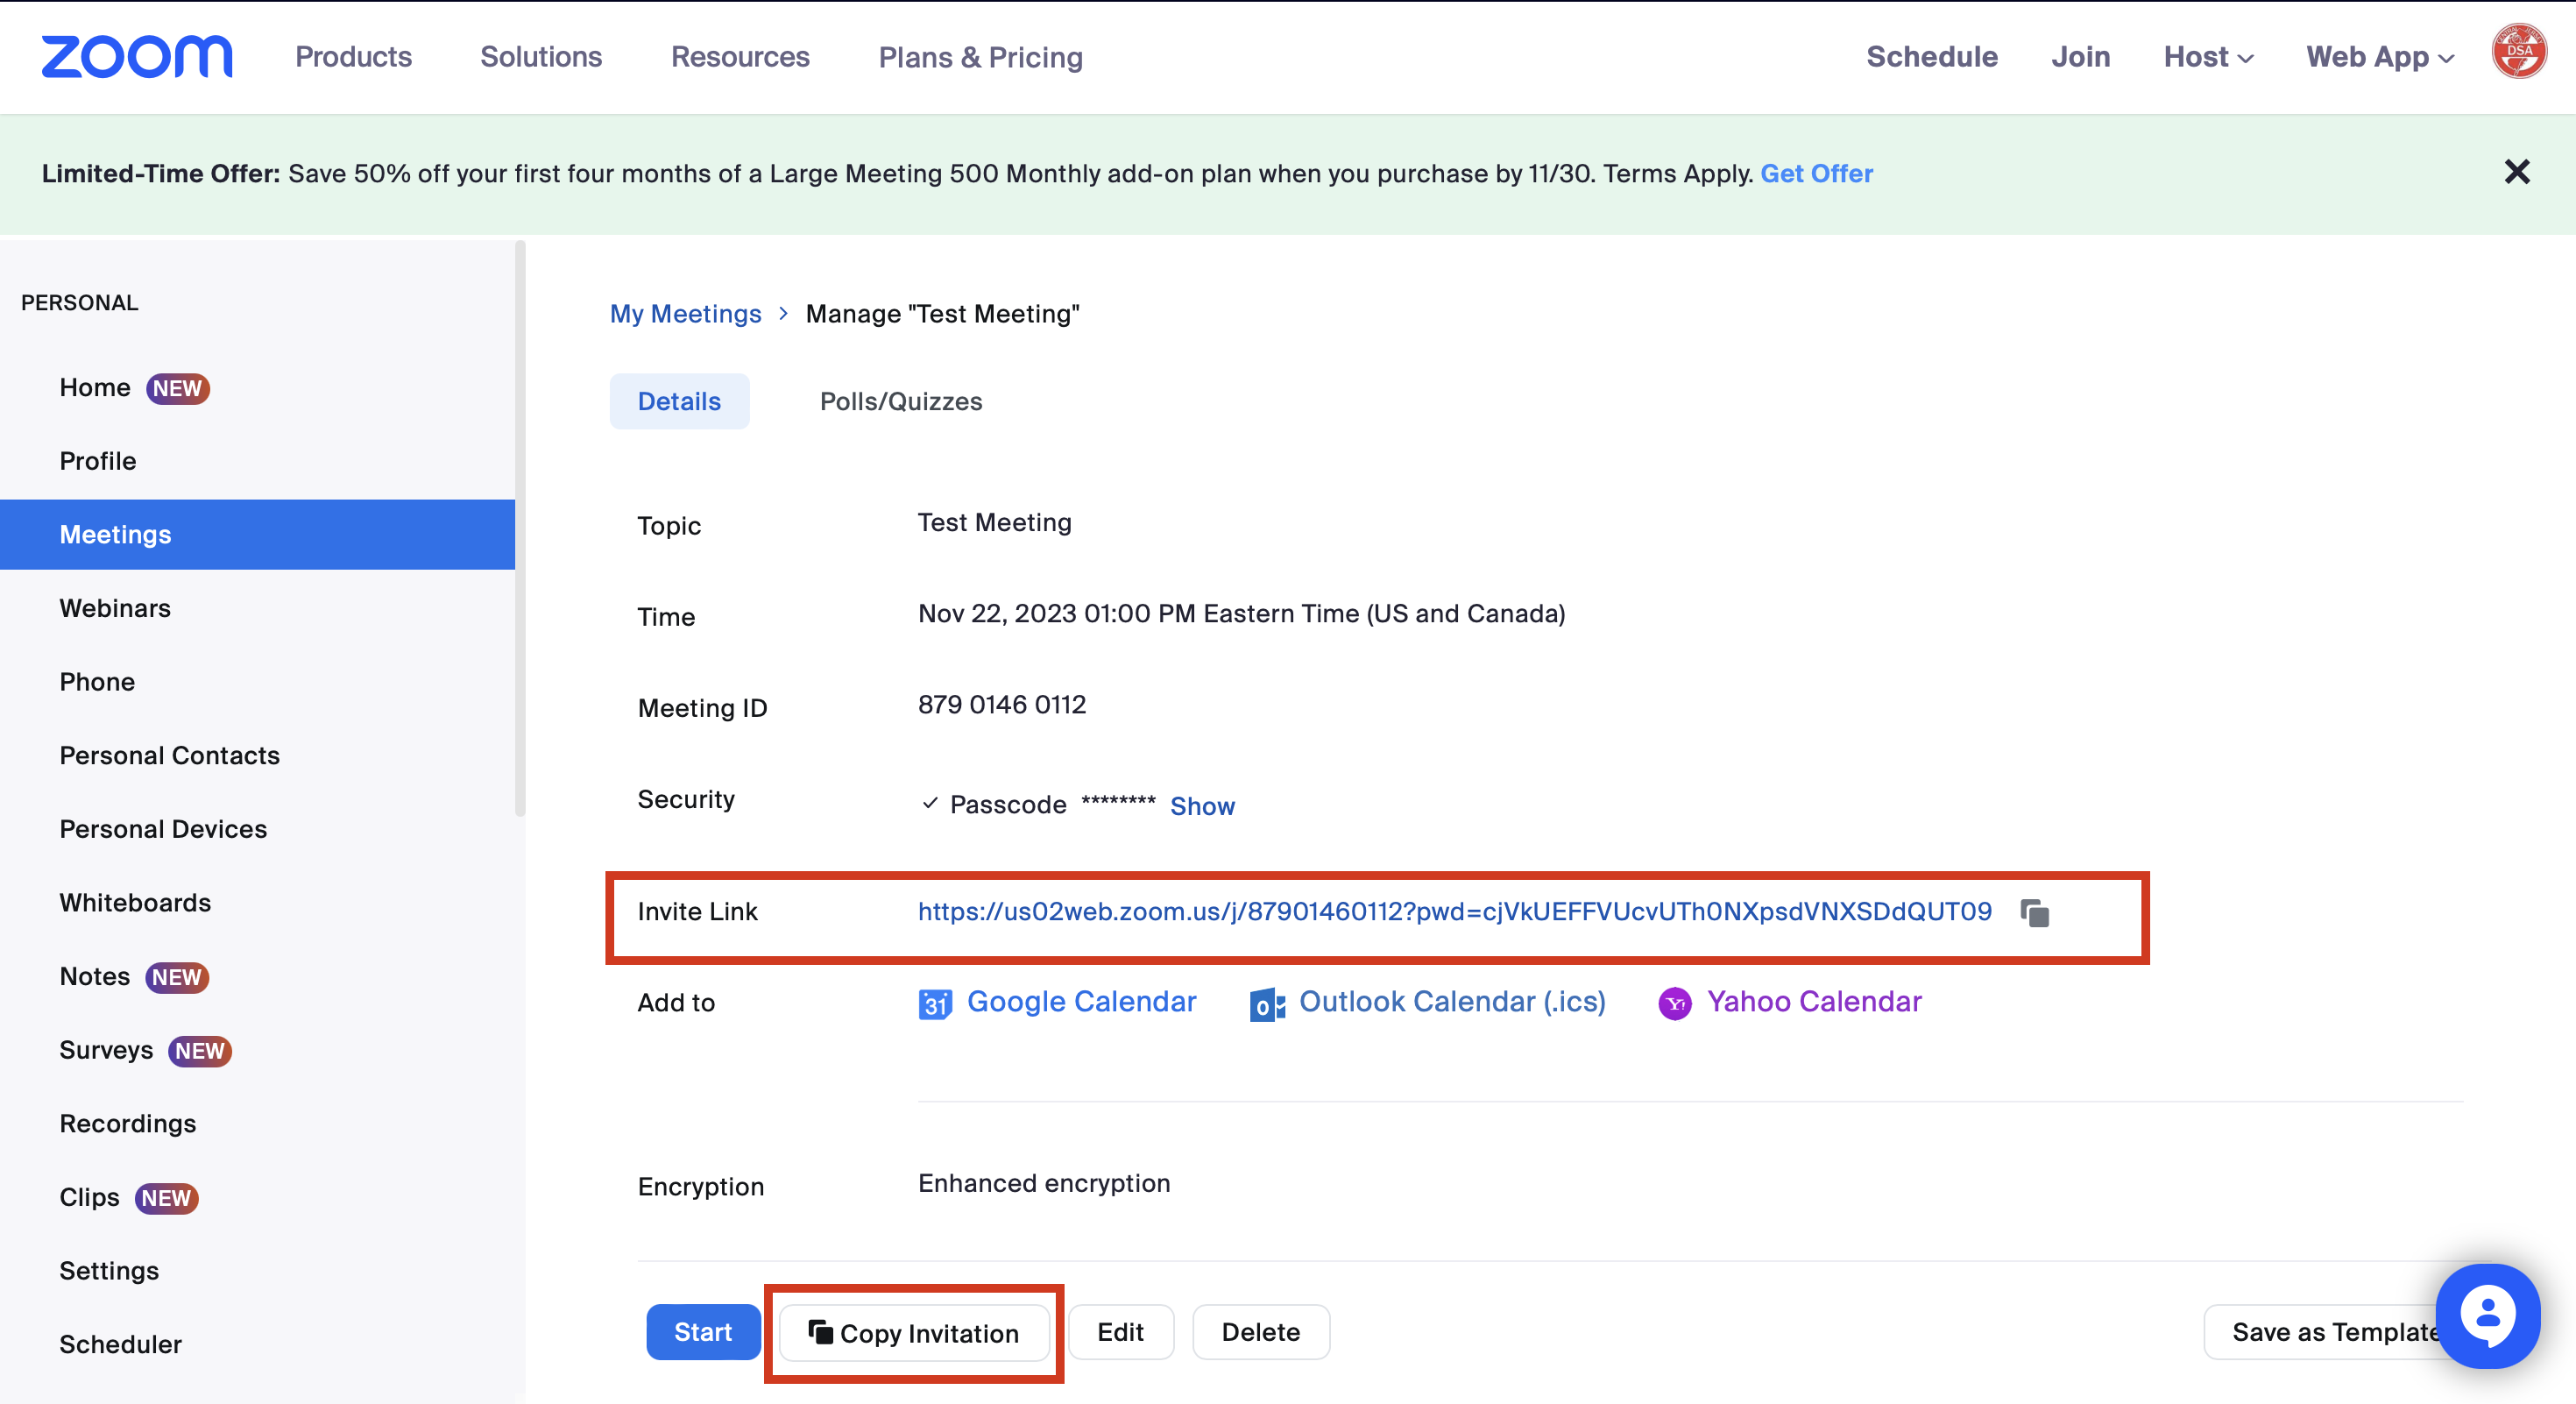The image size is (2576, 1404).
Task: Start the Test Meeting
Action: tap(702, 1332)
